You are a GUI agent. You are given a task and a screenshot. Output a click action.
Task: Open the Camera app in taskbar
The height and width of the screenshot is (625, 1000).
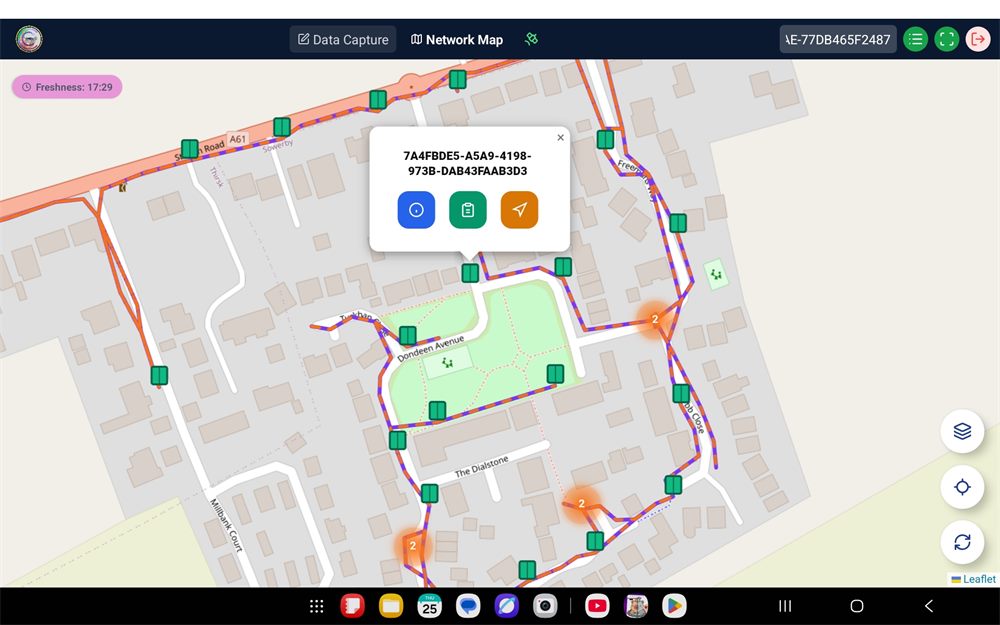[545, 606]
